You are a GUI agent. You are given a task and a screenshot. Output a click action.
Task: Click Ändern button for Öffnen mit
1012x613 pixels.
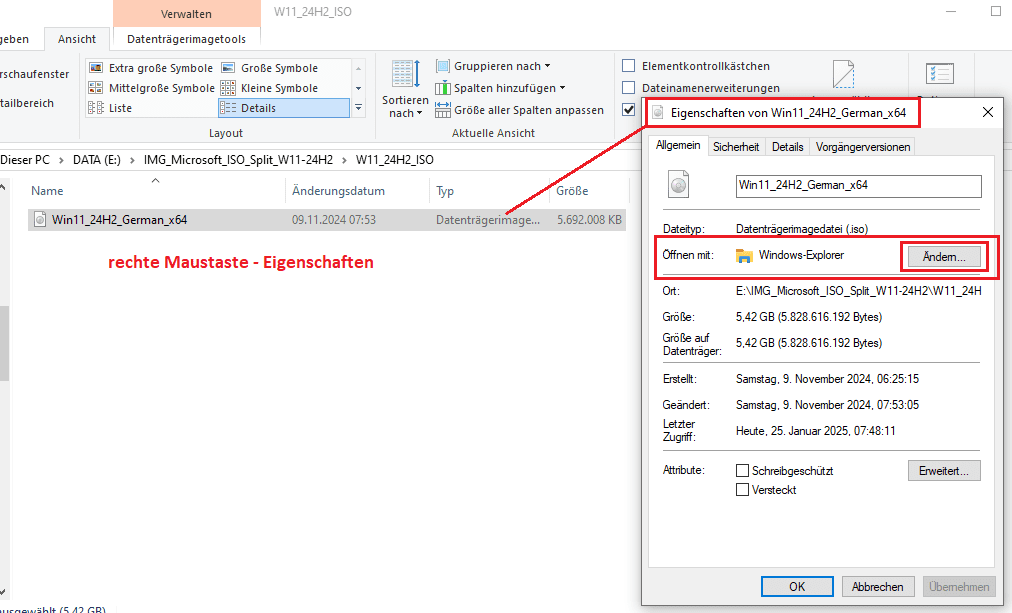(x=944, y=257)
